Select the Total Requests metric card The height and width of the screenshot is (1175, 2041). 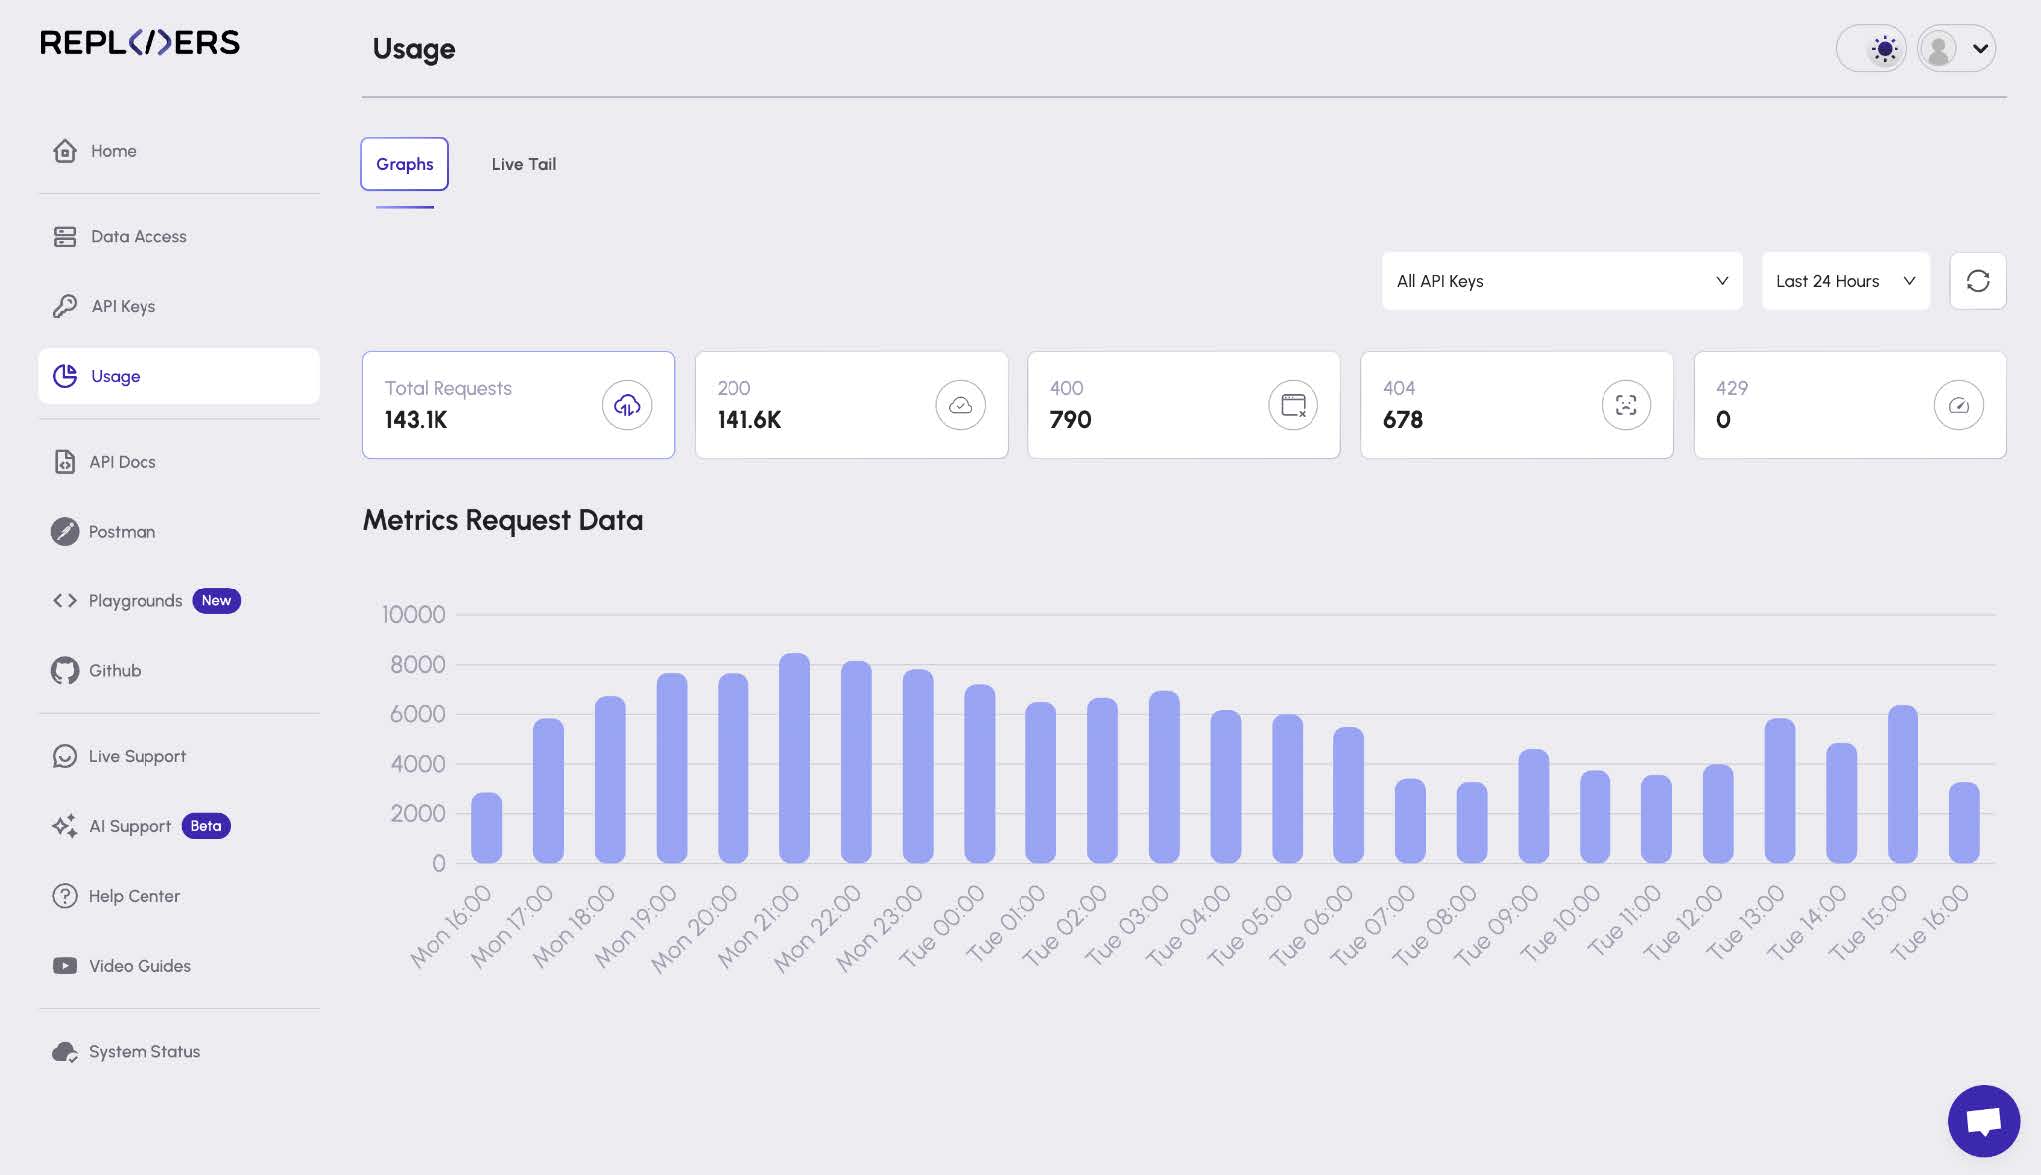pyautogui.click(x=517, y=405)
